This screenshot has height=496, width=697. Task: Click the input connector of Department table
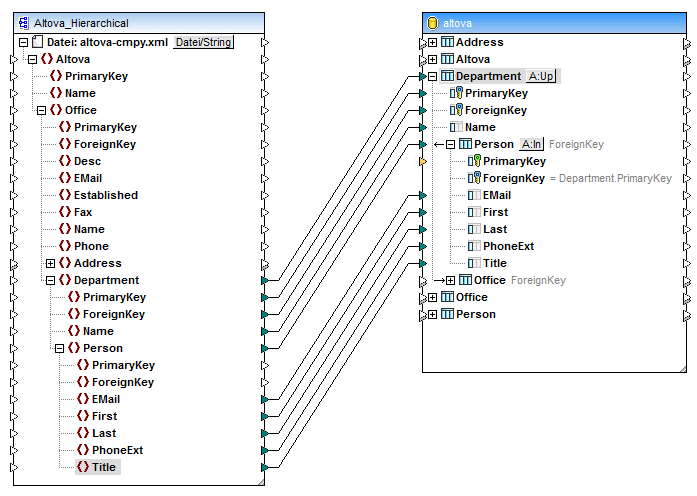(x=423, y=76)
